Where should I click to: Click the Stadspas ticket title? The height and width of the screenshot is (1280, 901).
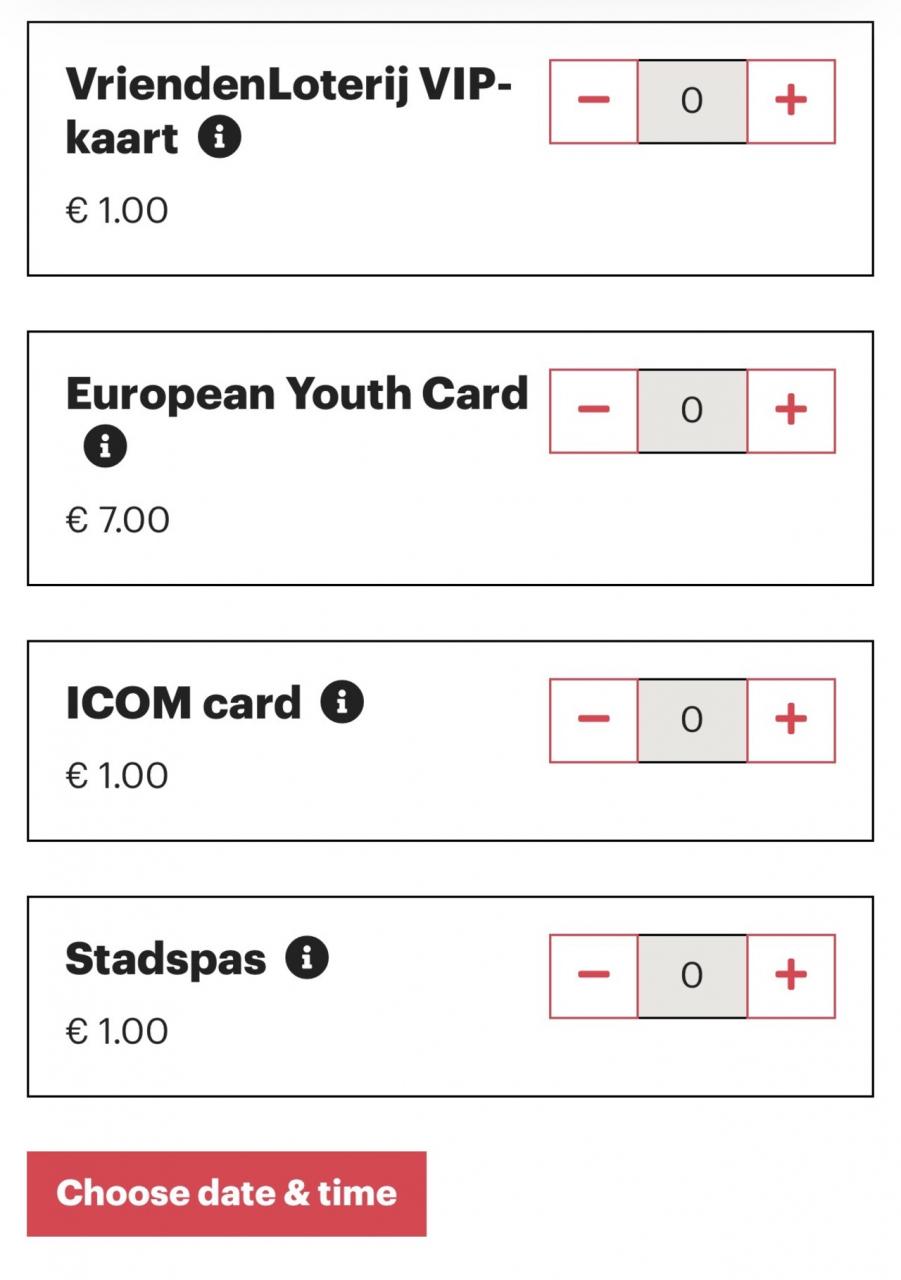coord(166,960)
